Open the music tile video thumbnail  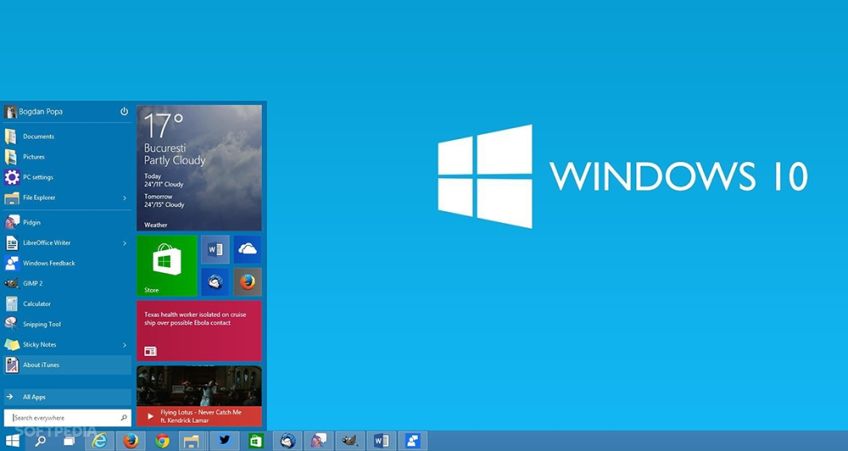199,386
